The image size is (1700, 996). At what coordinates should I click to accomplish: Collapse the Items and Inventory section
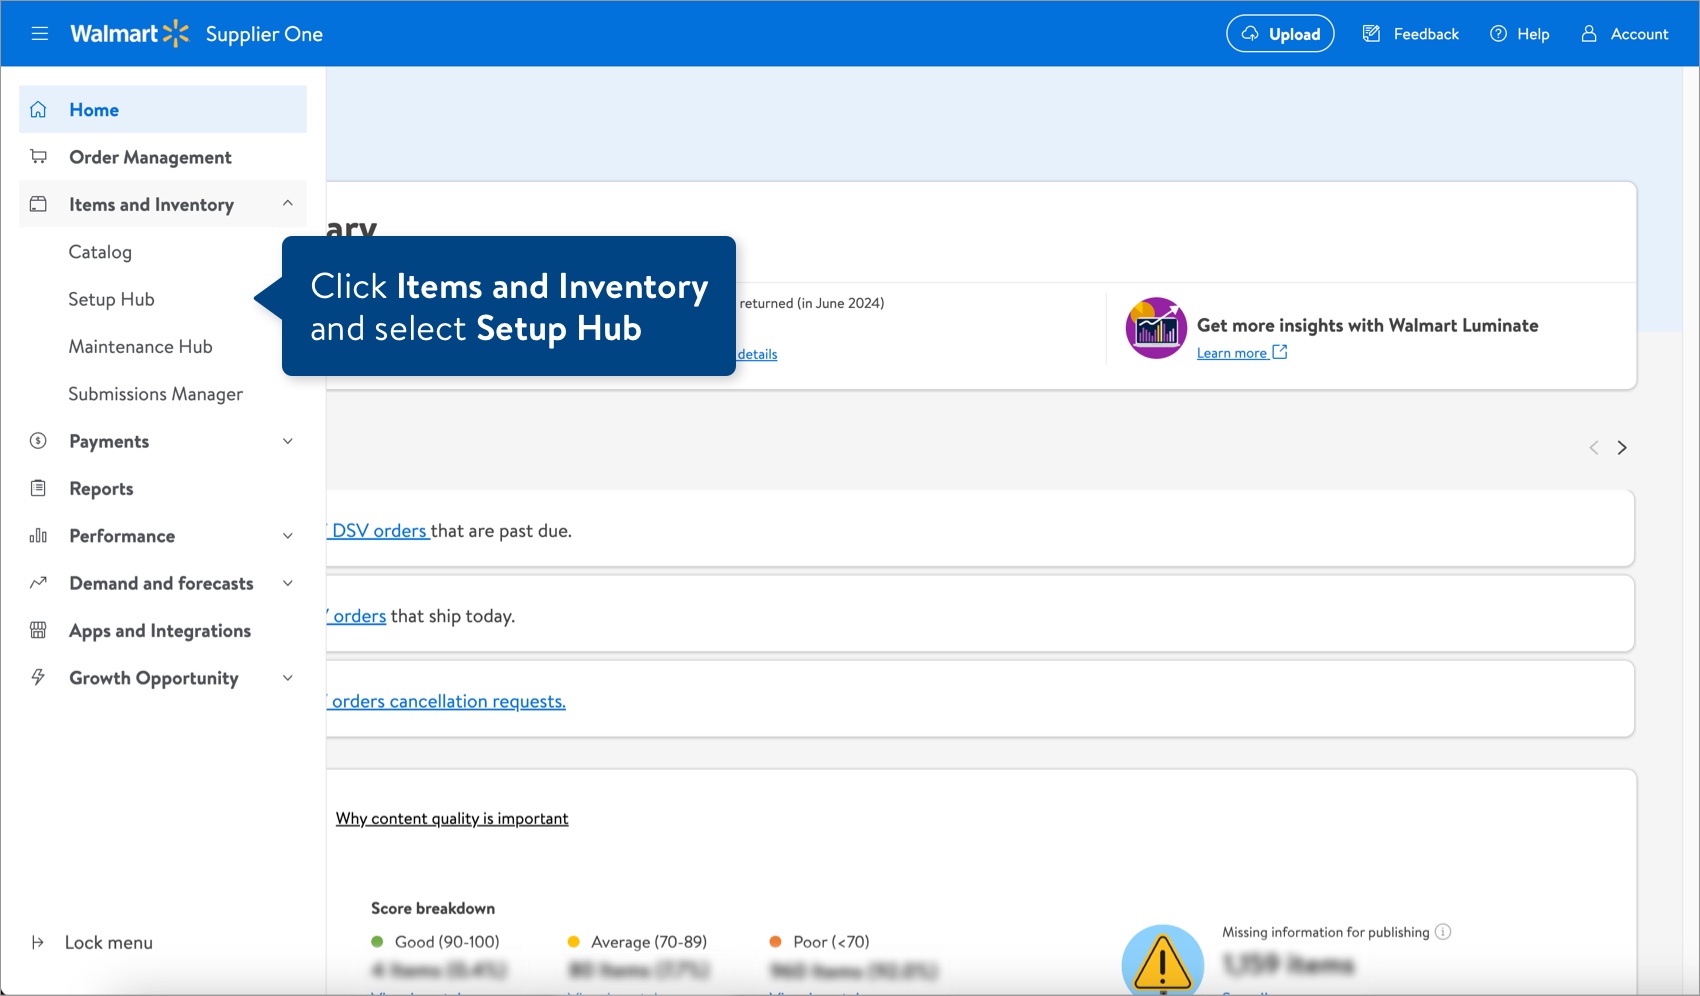click(288, 204)
